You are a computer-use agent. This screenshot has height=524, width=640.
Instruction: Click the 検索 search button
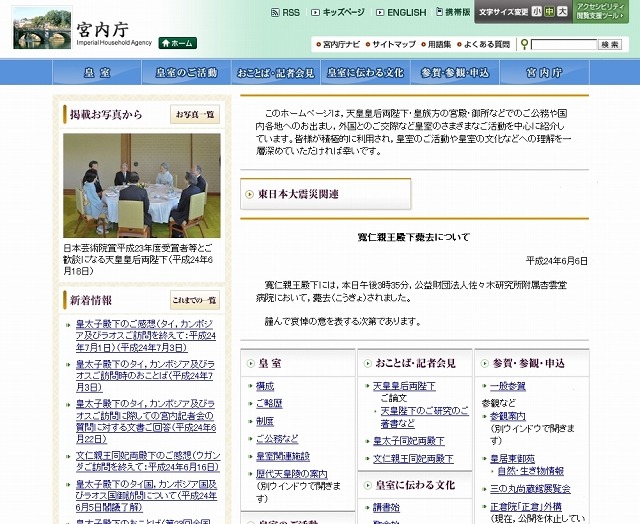coord(610,44)
